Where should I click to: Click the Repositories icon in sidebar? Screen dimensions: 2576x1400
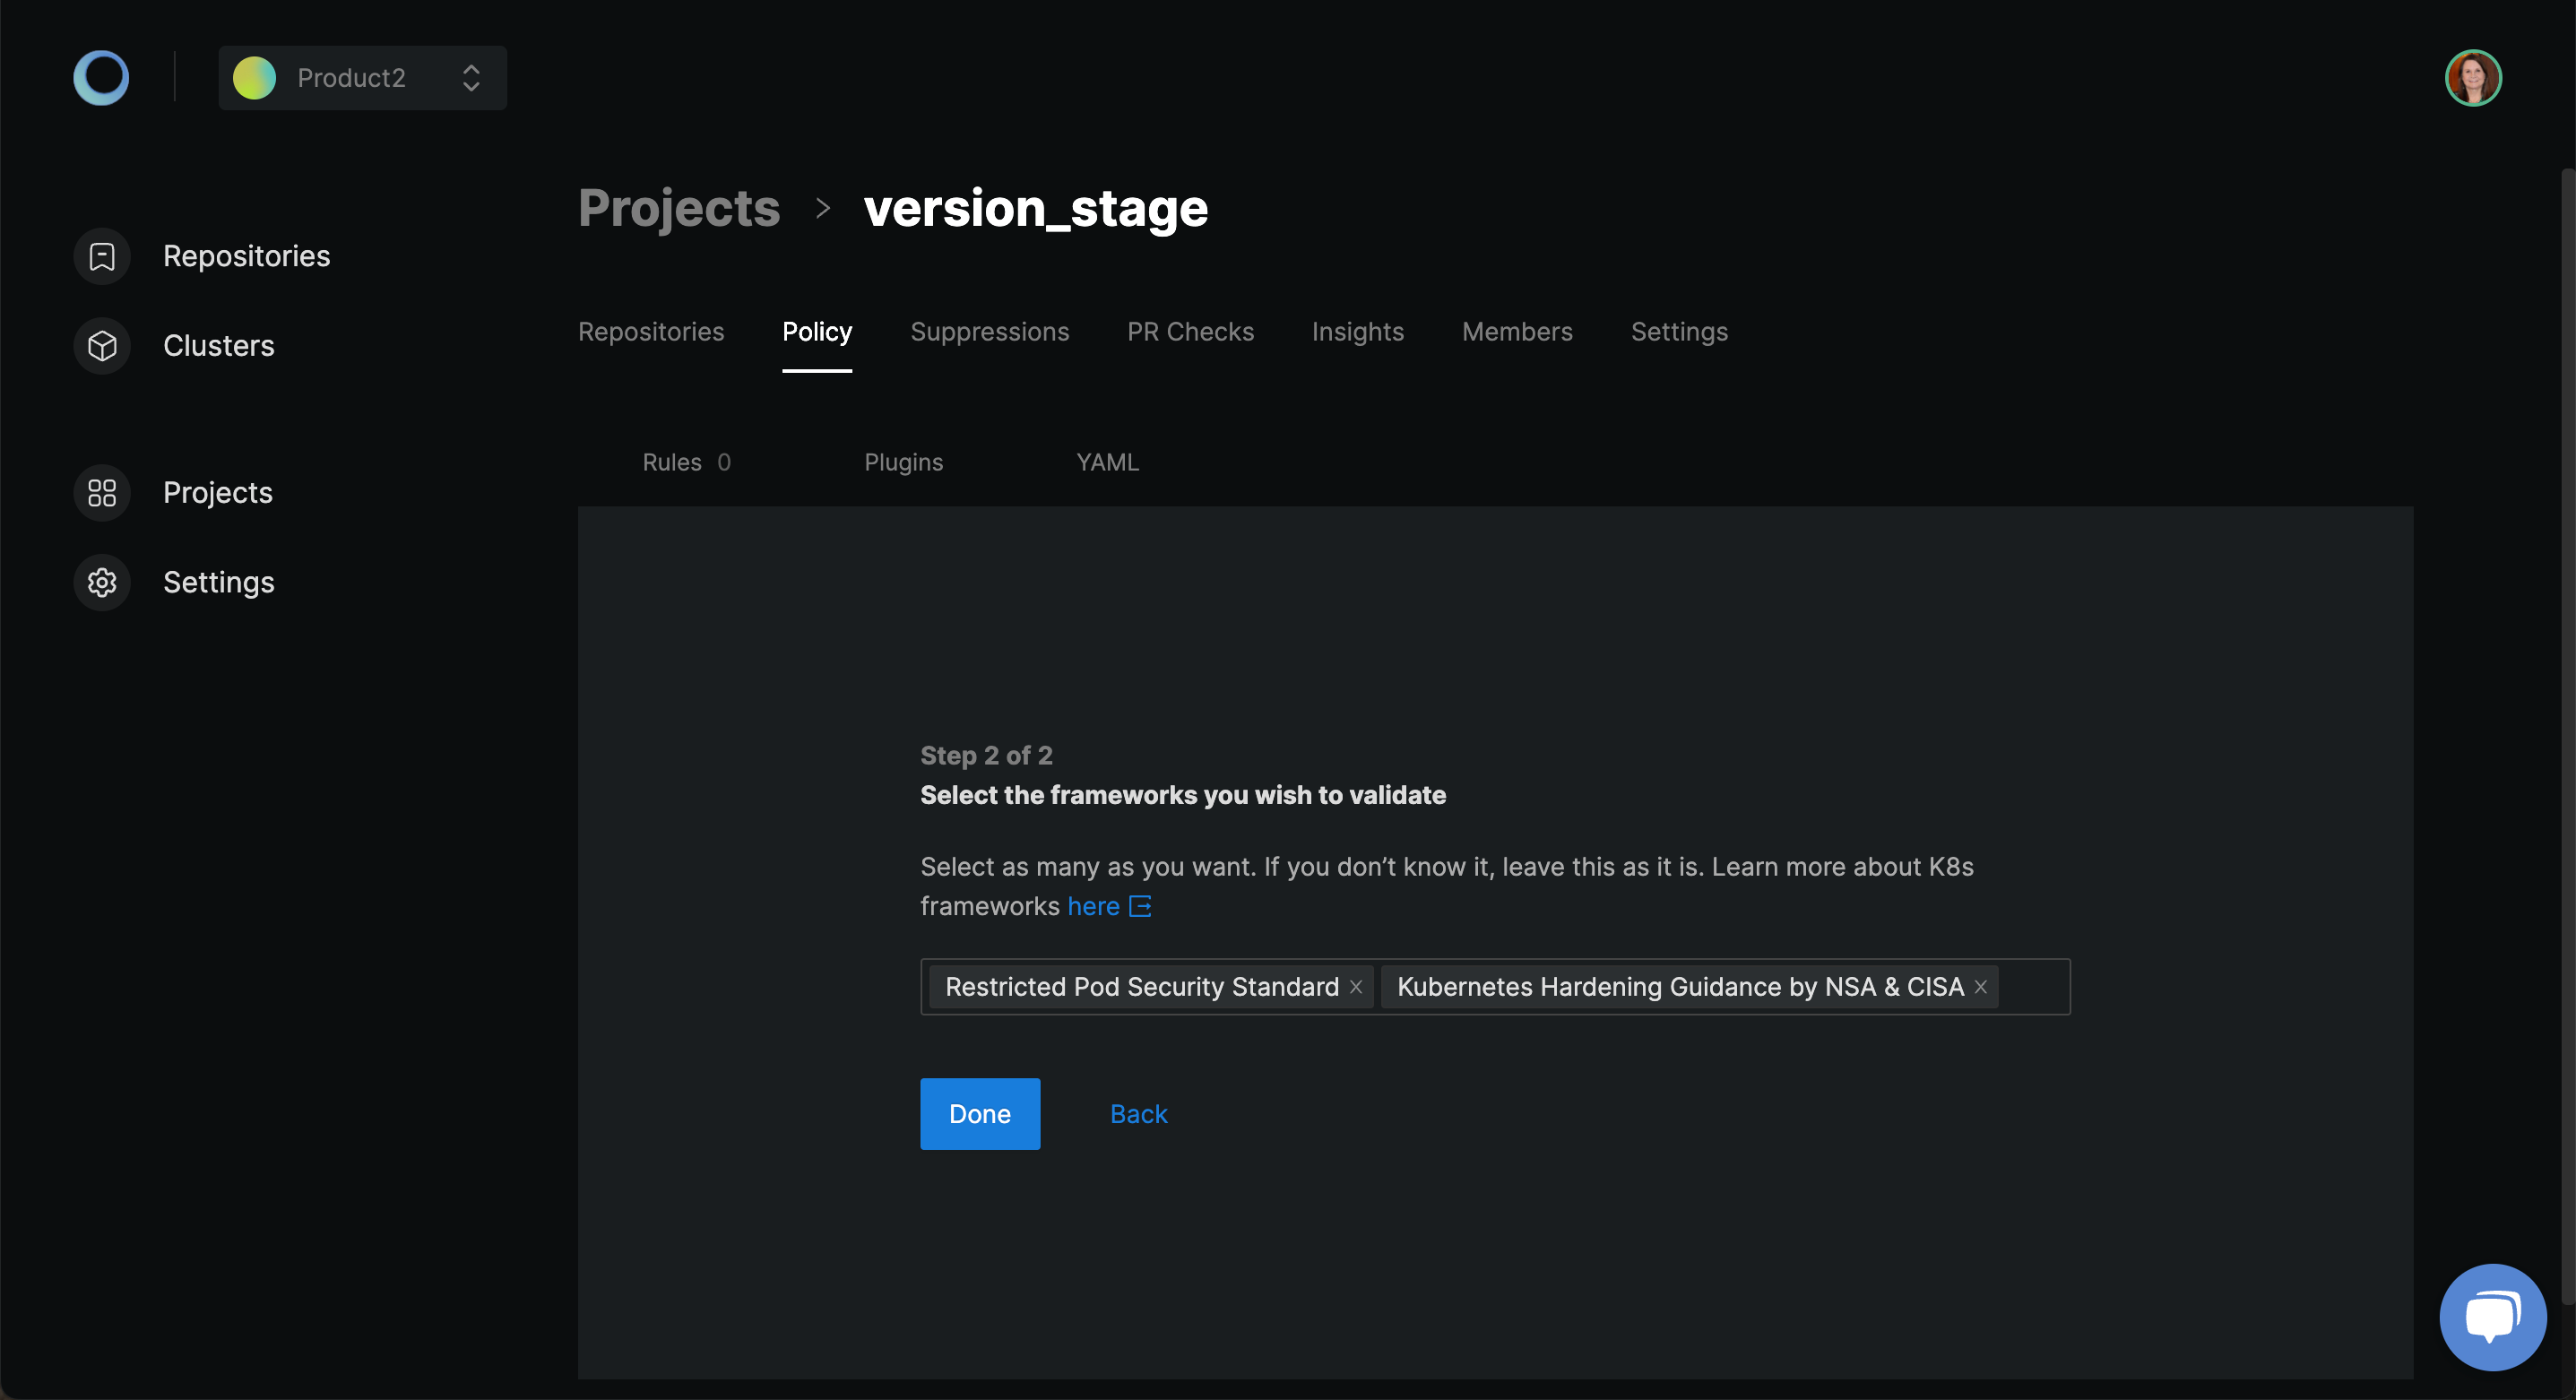[x=103, y=255]
